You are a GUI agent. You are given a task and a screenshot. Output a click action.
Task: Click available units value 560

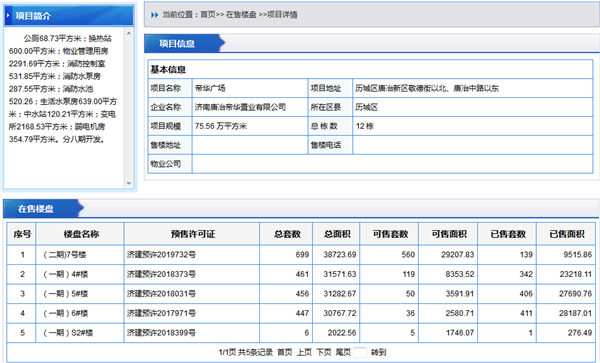click(x=408, y=255)
